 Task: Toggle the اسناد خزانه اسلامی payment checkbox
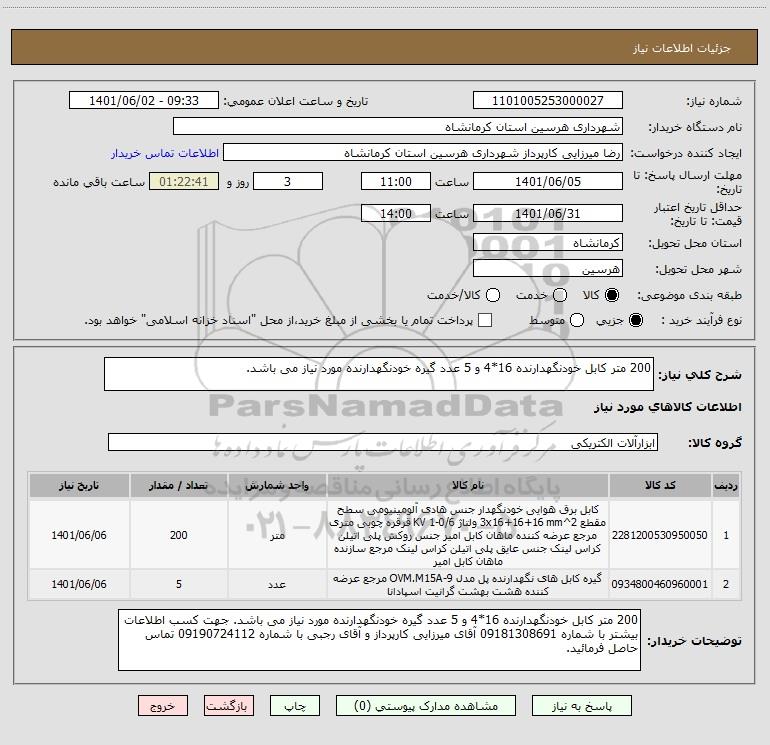[485, 320]
